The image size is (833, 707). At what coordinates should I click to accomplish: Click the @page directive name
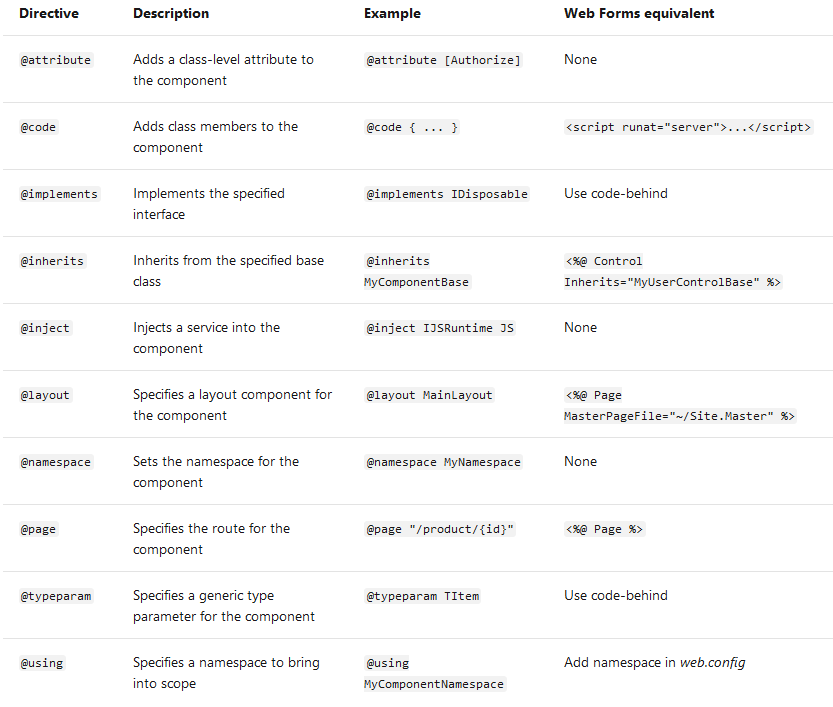[x=39, y=529]
